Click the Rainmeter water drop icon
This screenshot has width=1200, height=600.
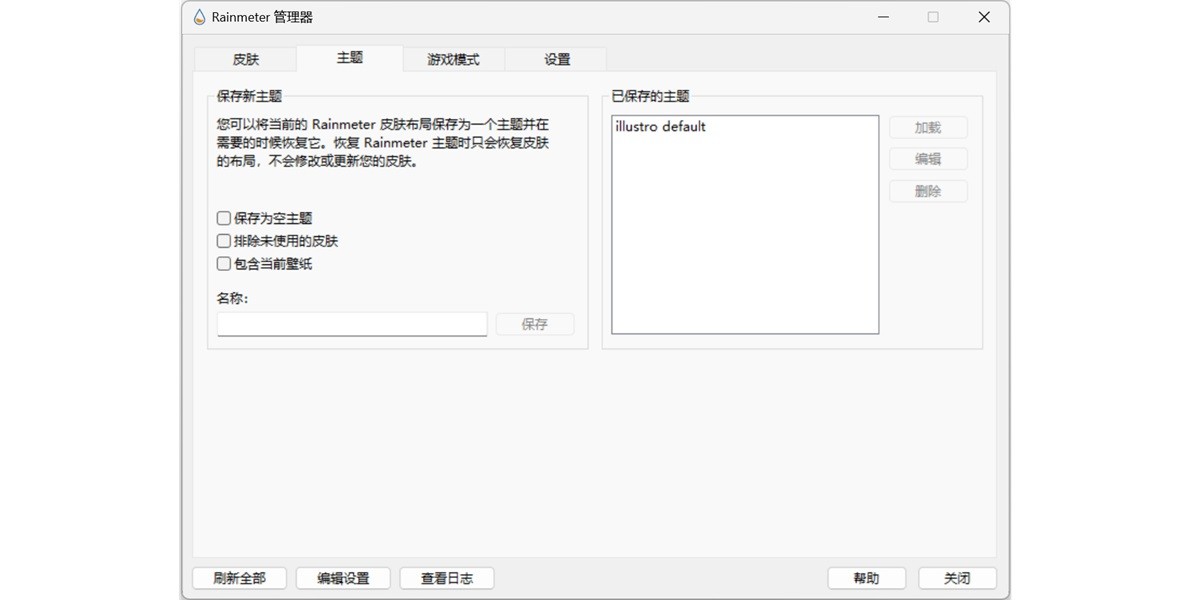tap(199, 17)
